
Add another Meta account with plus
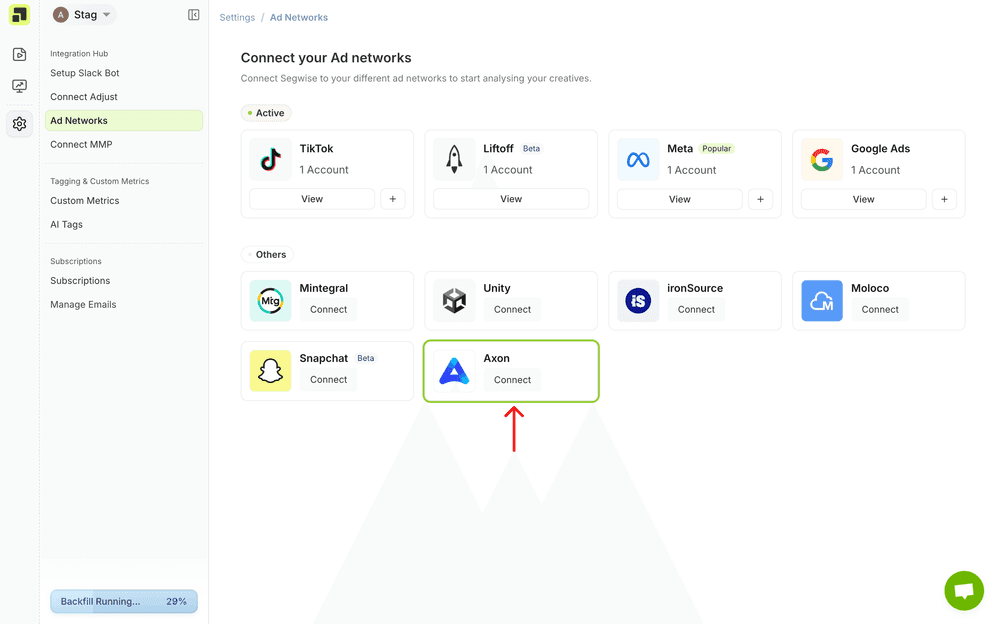(760, 199)
